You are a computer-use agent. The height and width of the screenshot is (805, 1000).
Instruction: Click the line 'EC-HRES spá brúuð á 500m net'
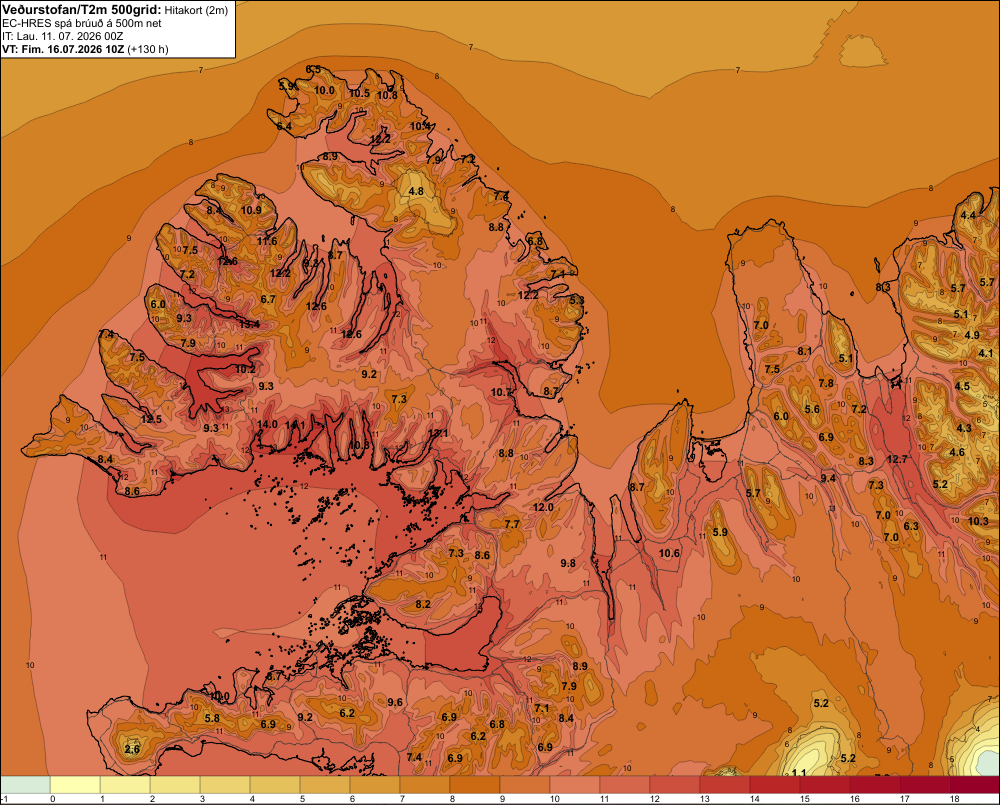(x=82, y=23)
